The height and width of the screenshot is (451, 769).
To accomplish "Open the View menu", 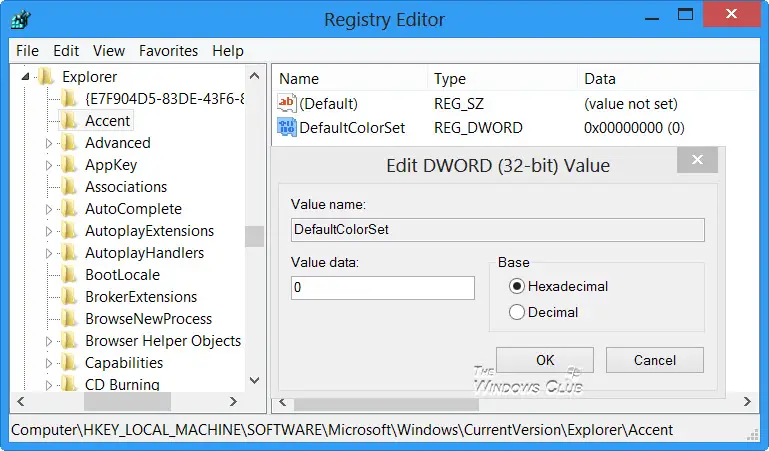I will click(x=109, y=51).
